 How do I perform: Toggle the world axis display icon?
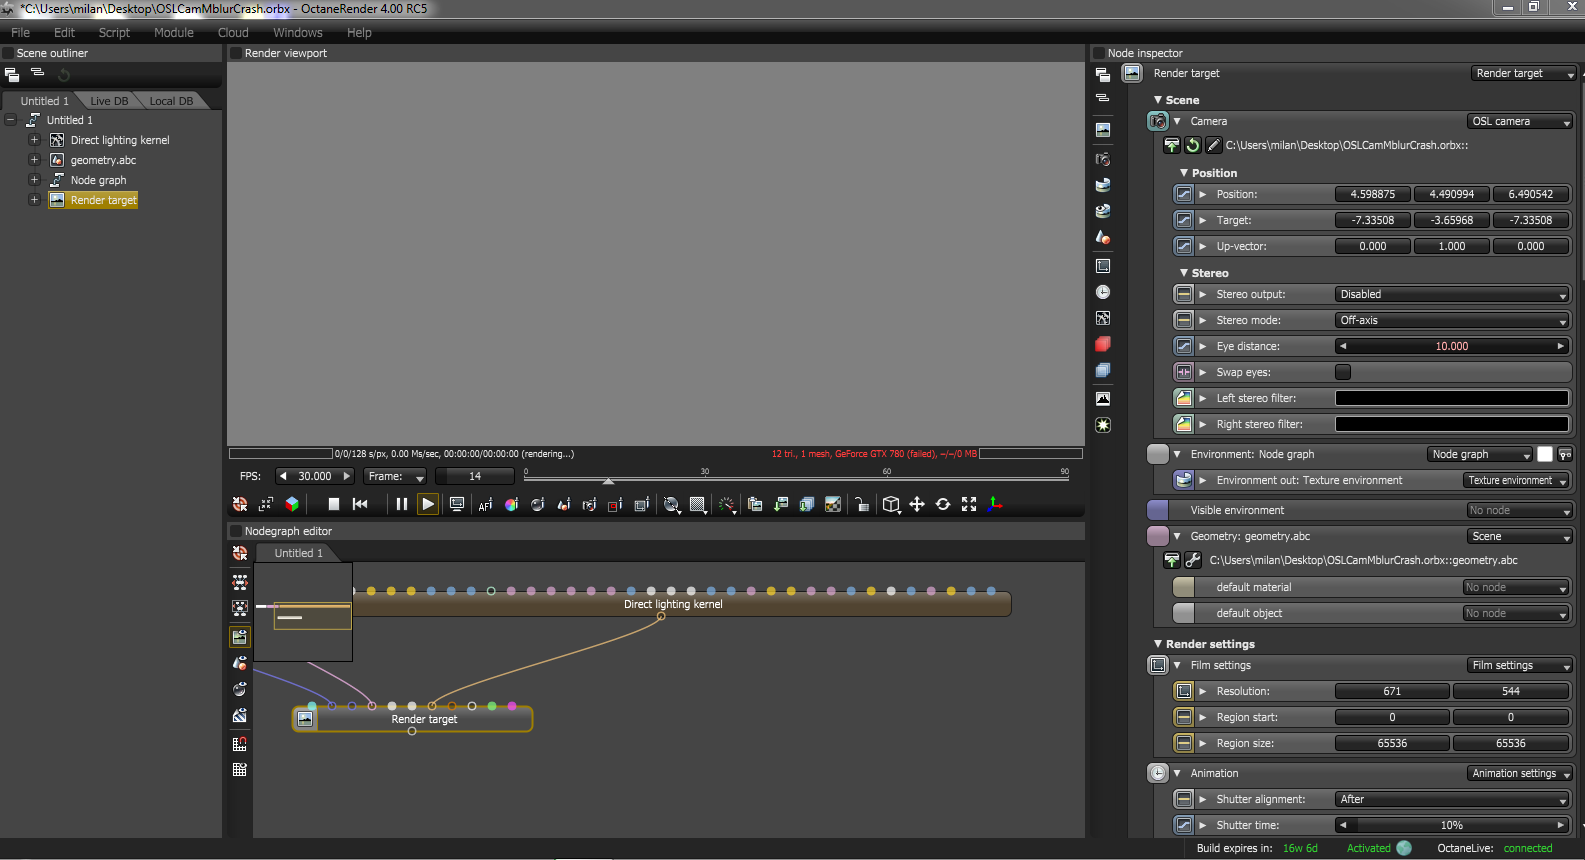pos(995,505)
